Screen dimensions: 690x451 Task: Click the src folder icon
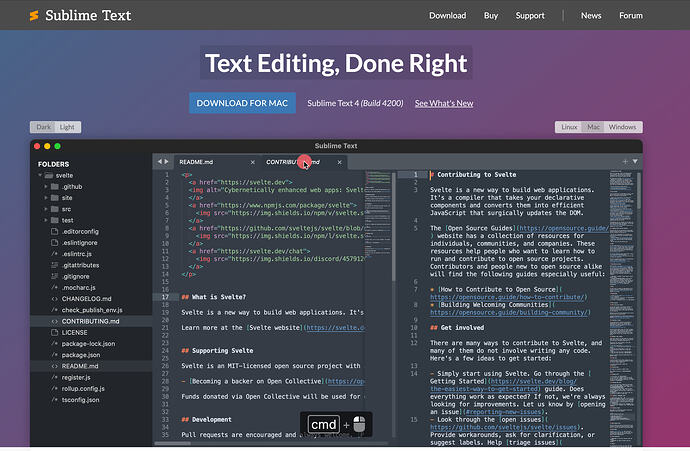55,209
